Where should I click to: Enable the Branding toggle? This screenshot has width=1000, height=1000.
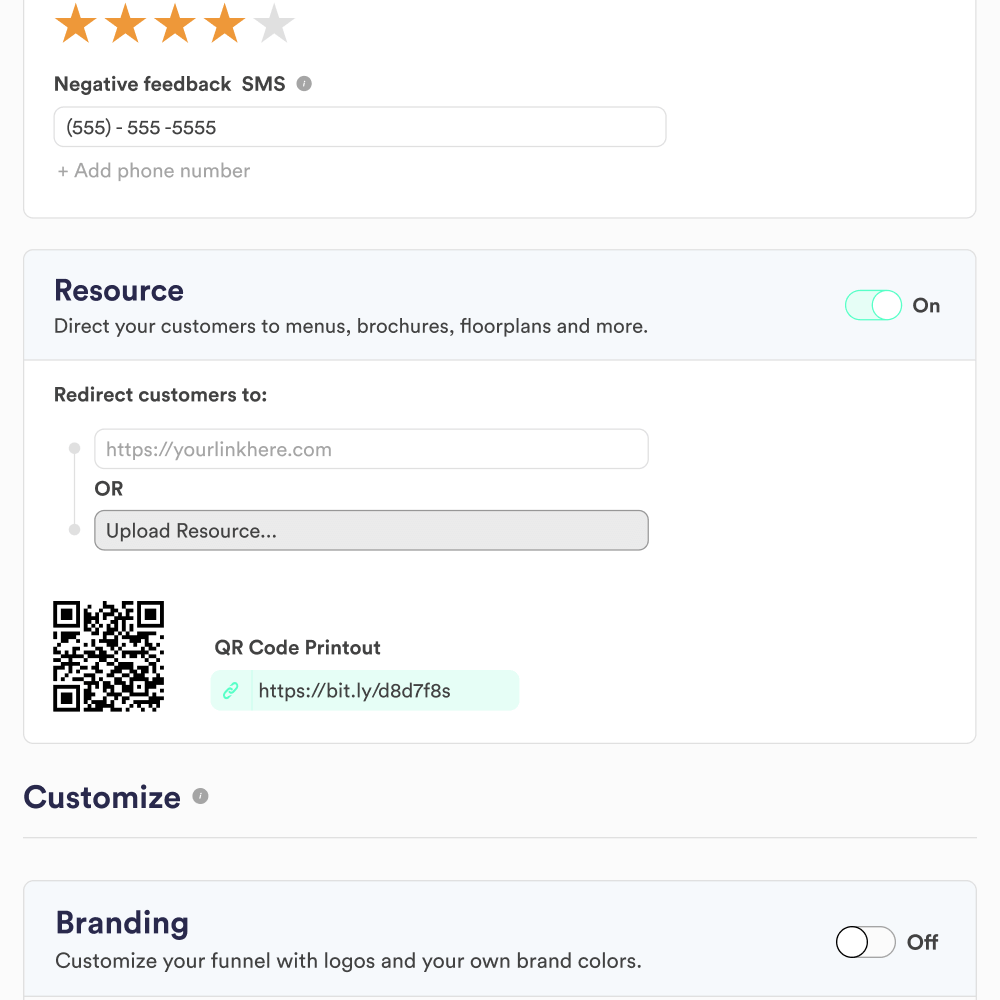coord(865,941)
